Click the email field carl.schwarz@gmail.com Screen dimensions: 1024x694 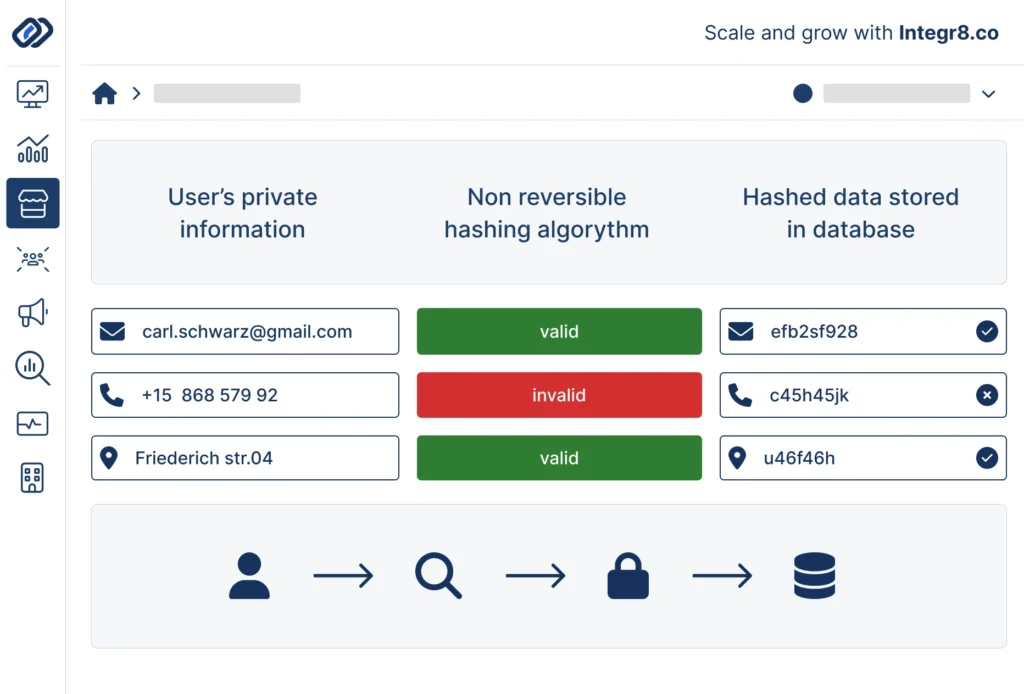pyautogui.click(x=245, y=332)
